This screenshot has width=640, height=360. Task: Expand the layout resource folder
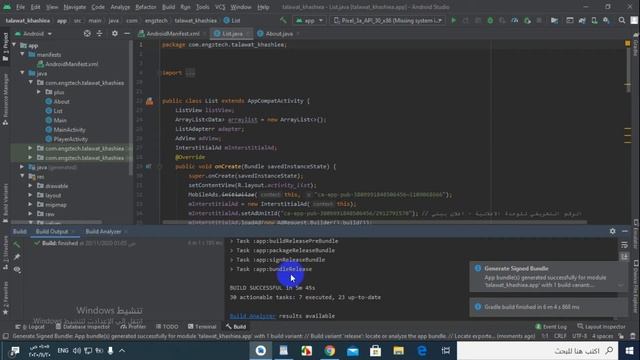pos(31,195)
